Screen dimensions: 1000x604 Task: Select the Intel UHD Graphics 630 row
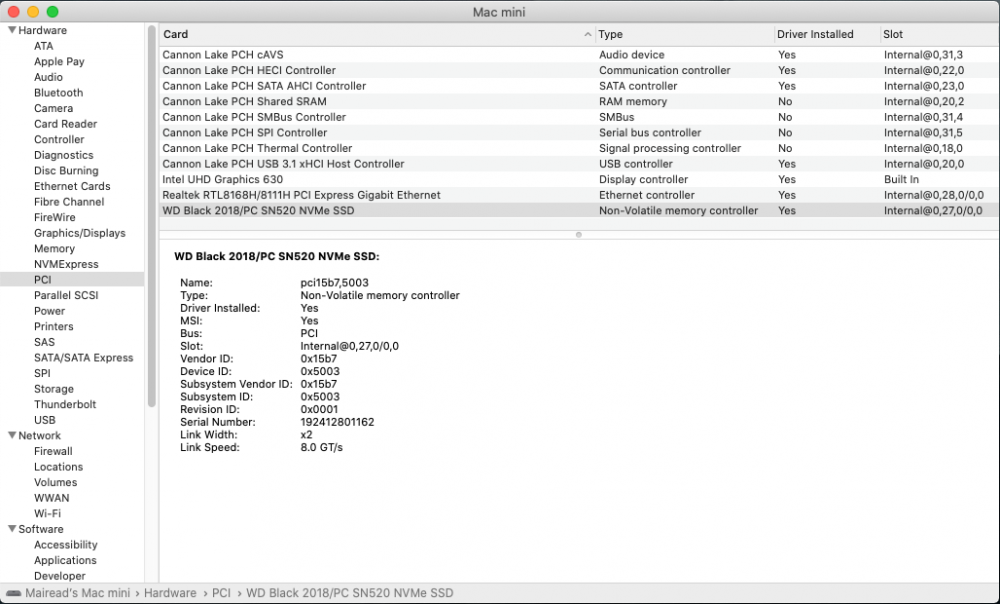pos(578,179)
